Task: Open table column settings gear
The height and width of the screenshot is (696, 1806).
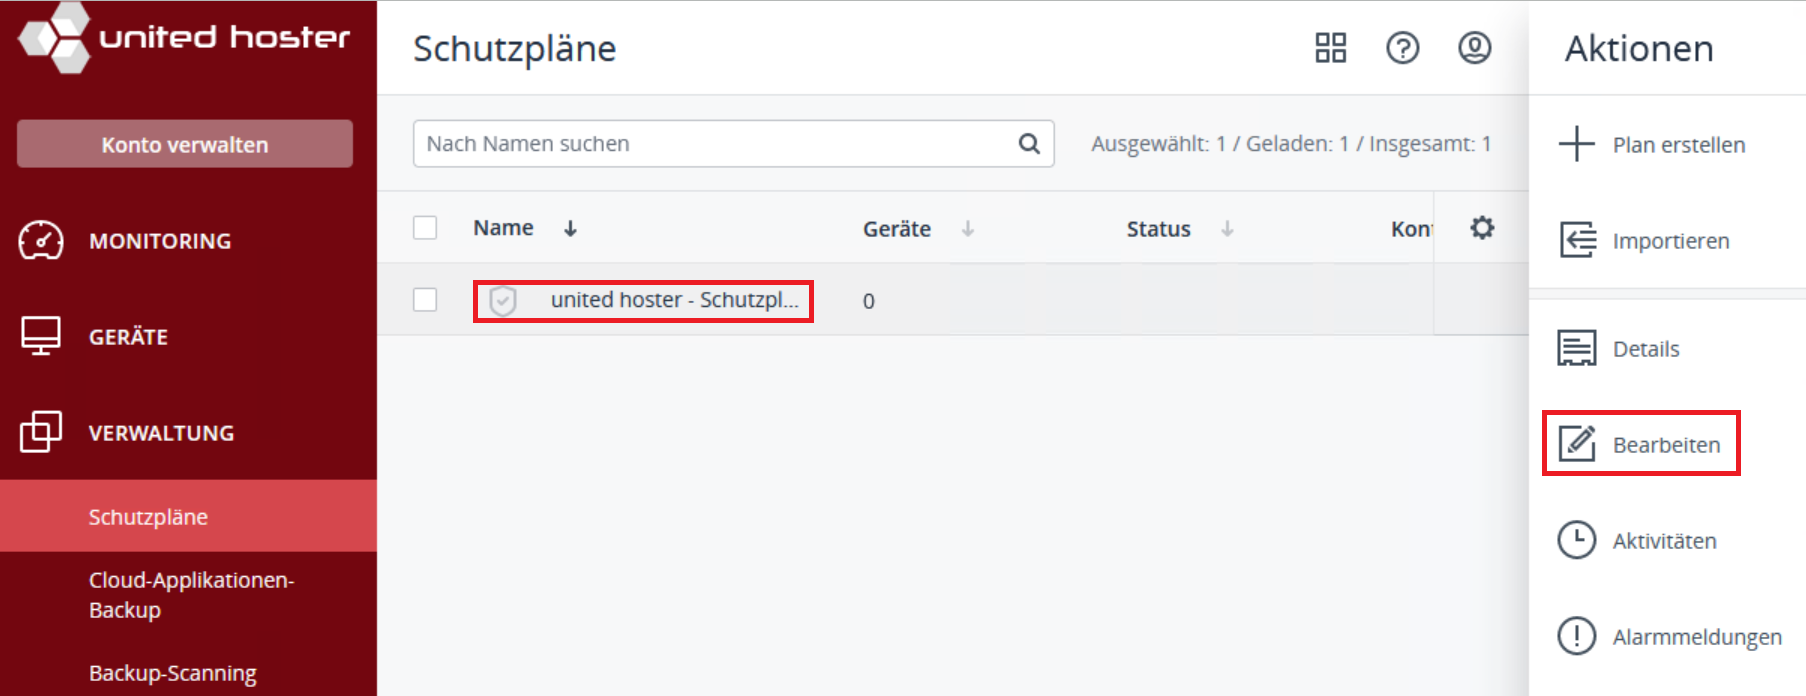Action: coord(1482,228)
